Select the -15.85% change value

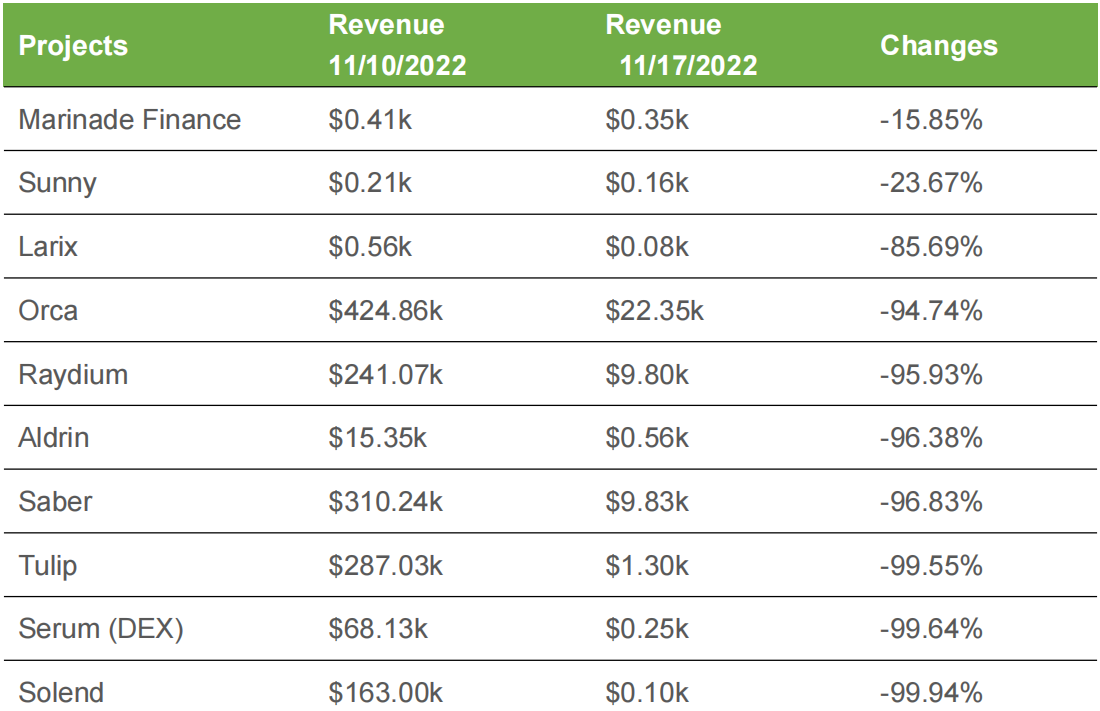931,119
